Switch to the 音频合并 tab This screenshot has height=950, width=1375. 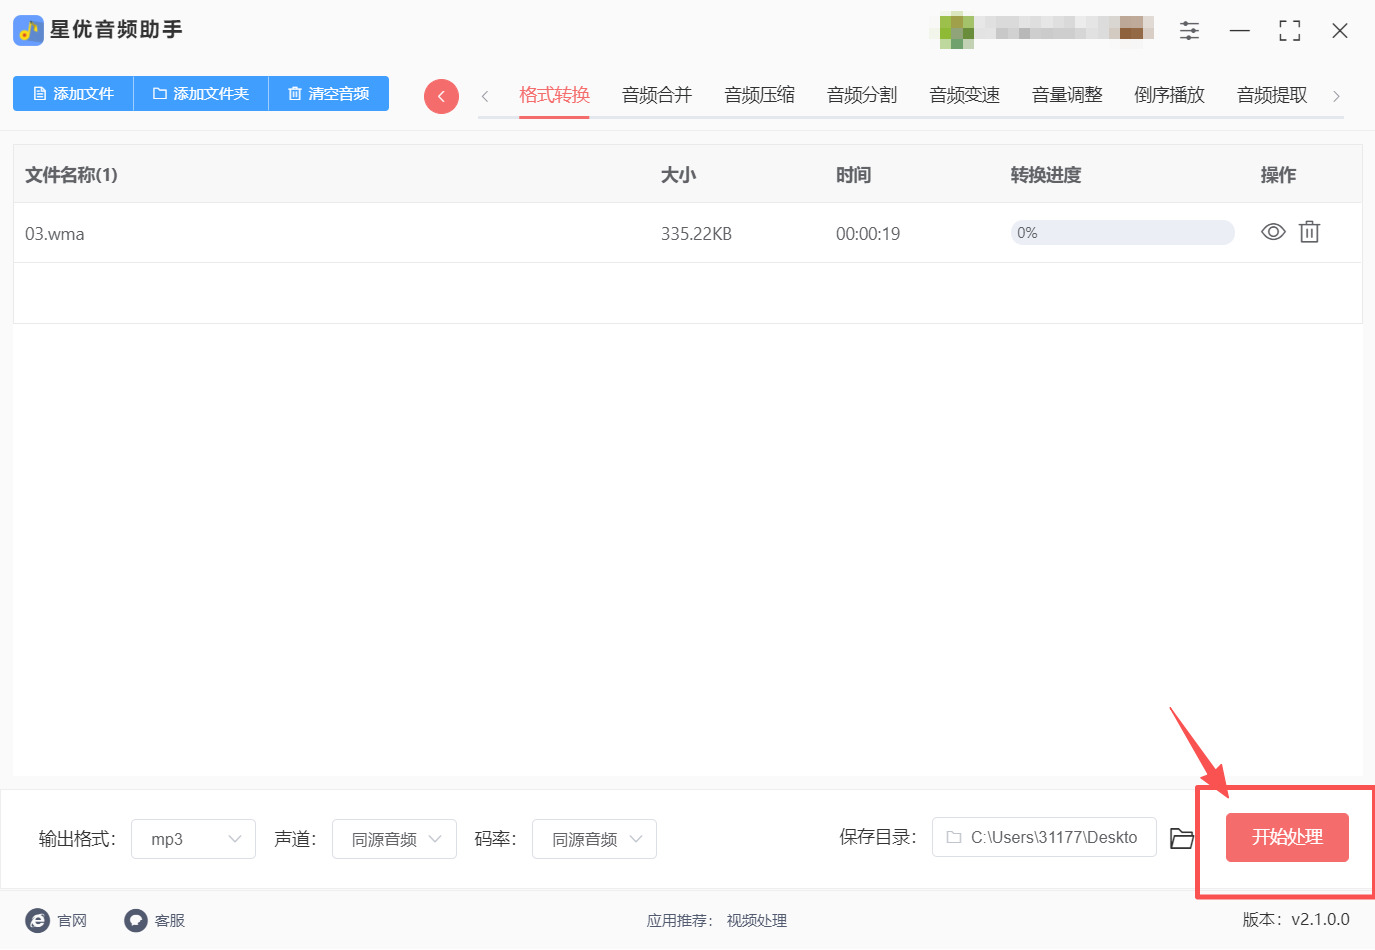pyautogui.click(x=656, y=94)
